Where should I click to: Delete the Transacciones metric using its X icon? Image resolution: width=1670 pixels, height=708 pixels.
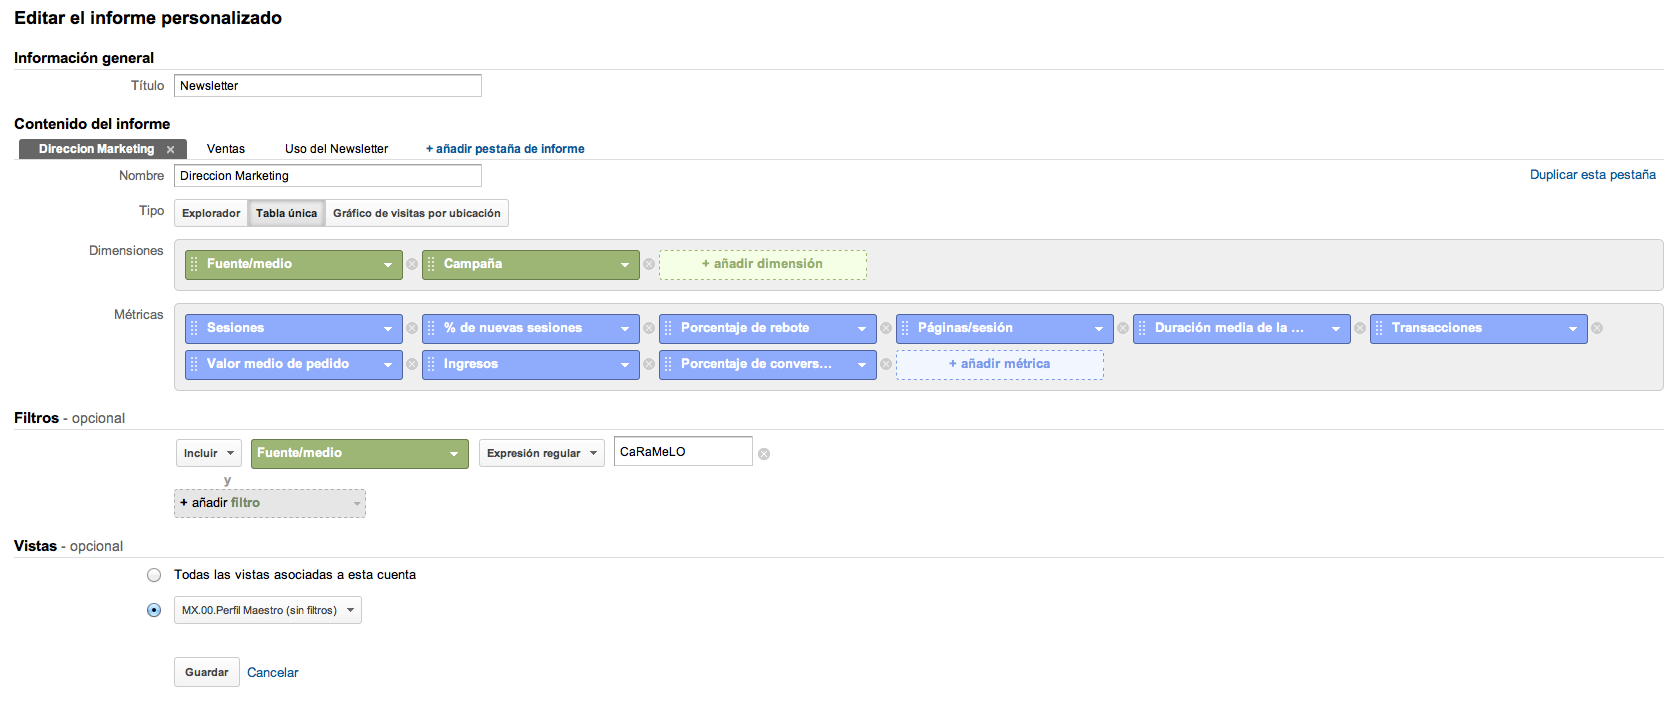(x=1597, y=328)
